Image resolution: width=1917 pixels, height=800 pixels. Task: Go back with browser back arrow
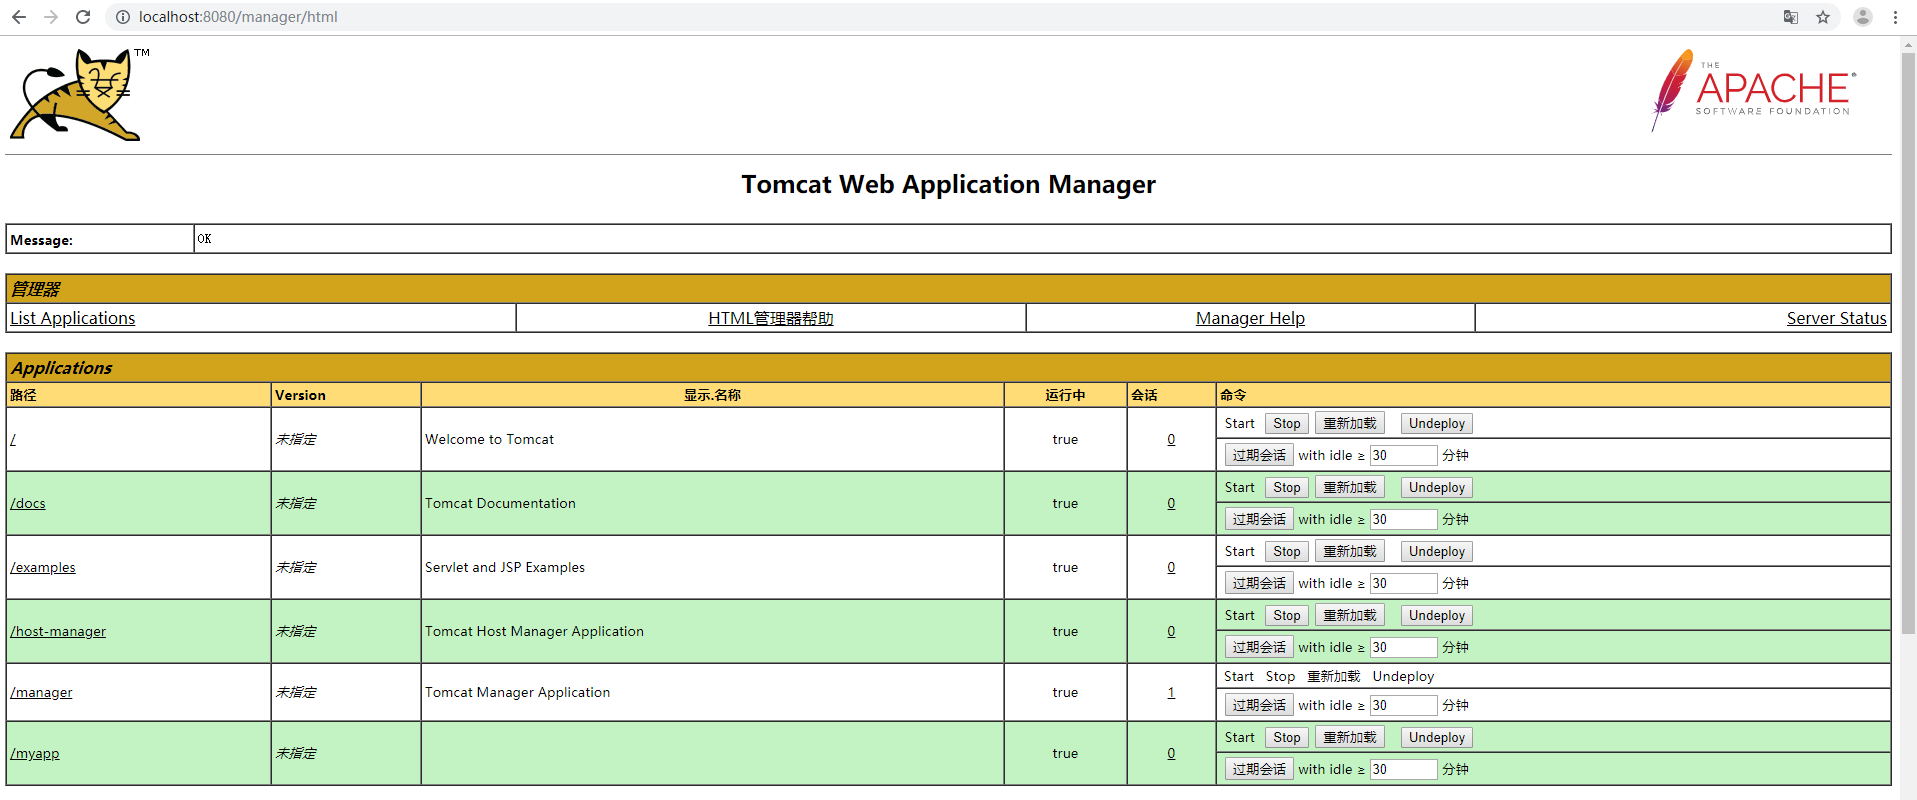(x=18, y=17)
